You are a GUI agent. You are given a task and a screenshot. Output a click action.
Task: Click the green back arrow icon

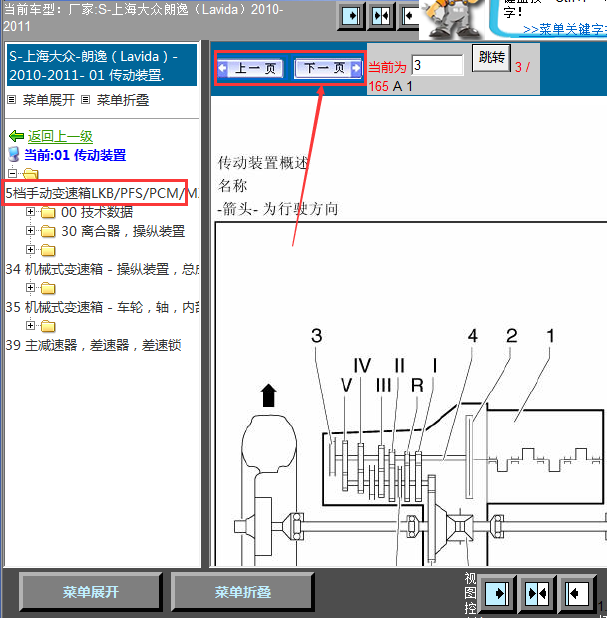click(17, 136)
